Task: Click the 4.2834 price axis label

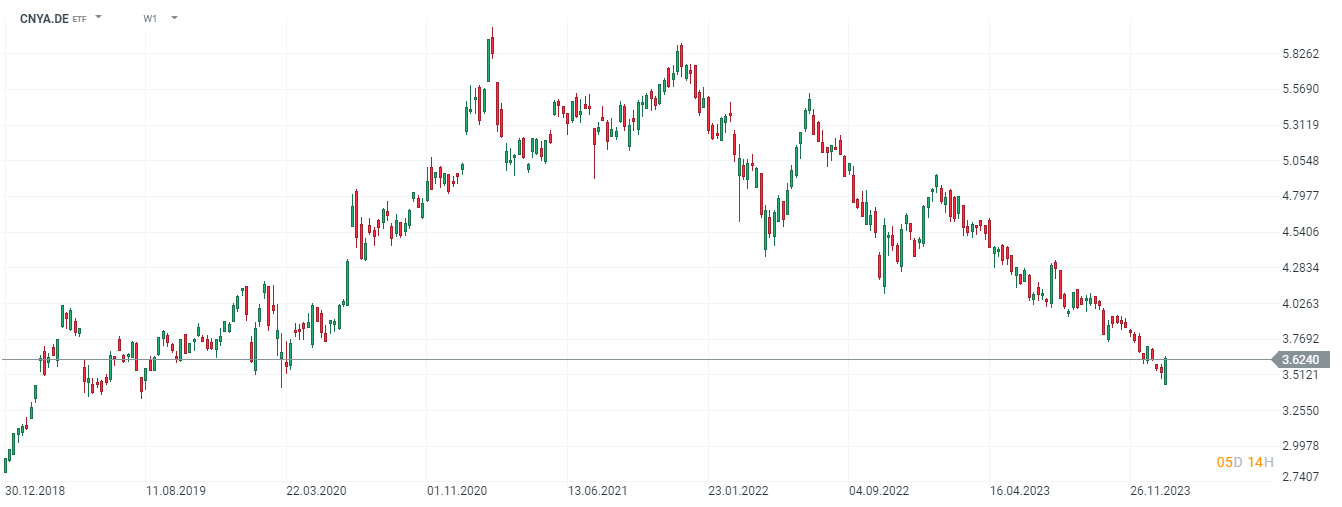Action: coord(1301,268)
